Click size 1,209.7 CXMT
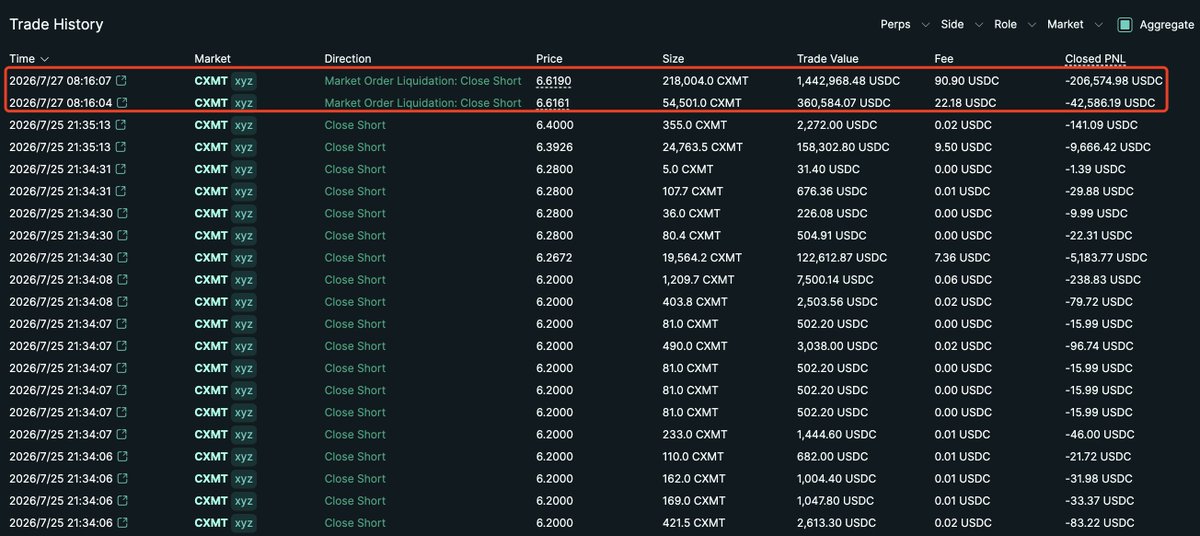The width and height of the screenshot is (1200, 536). (698, 280)
